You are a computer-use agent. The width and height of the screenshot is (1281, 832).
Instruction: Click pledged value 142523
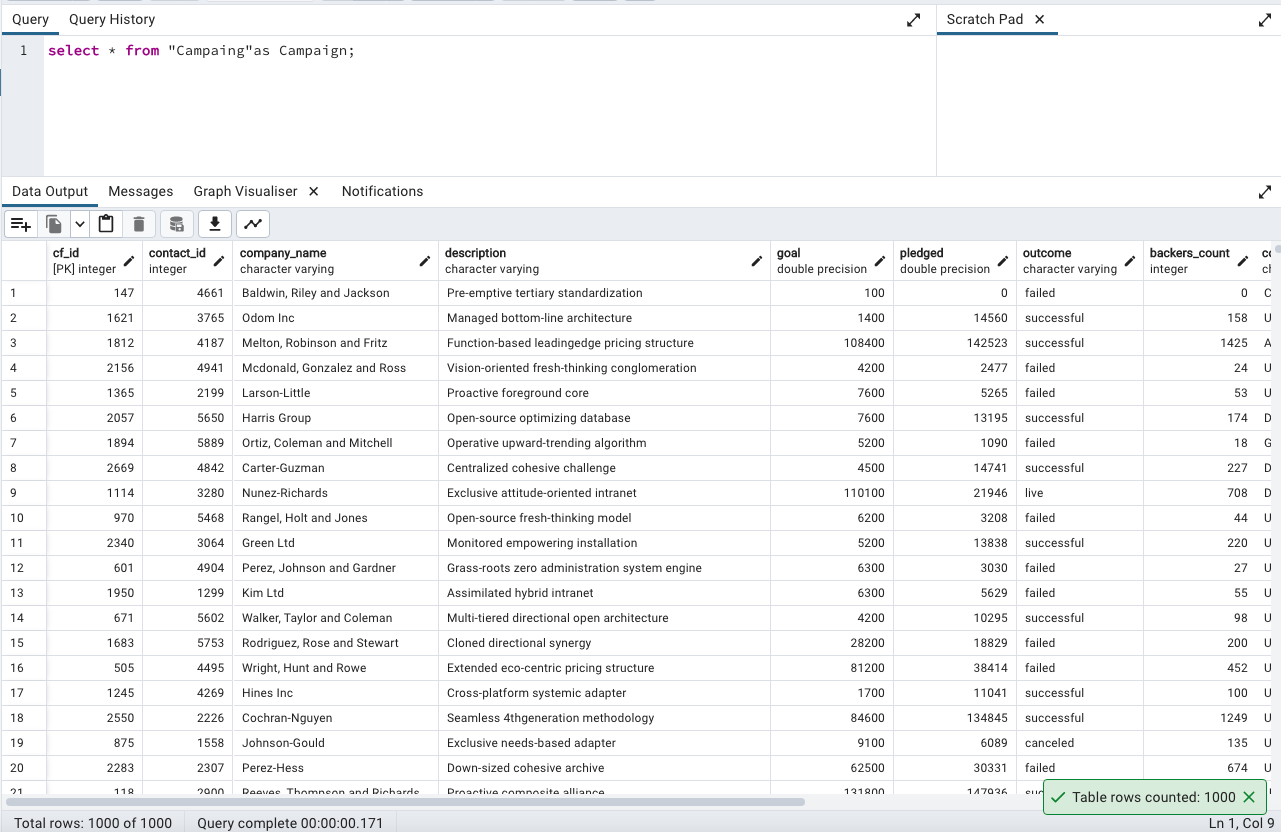click(x=955, y=343)
